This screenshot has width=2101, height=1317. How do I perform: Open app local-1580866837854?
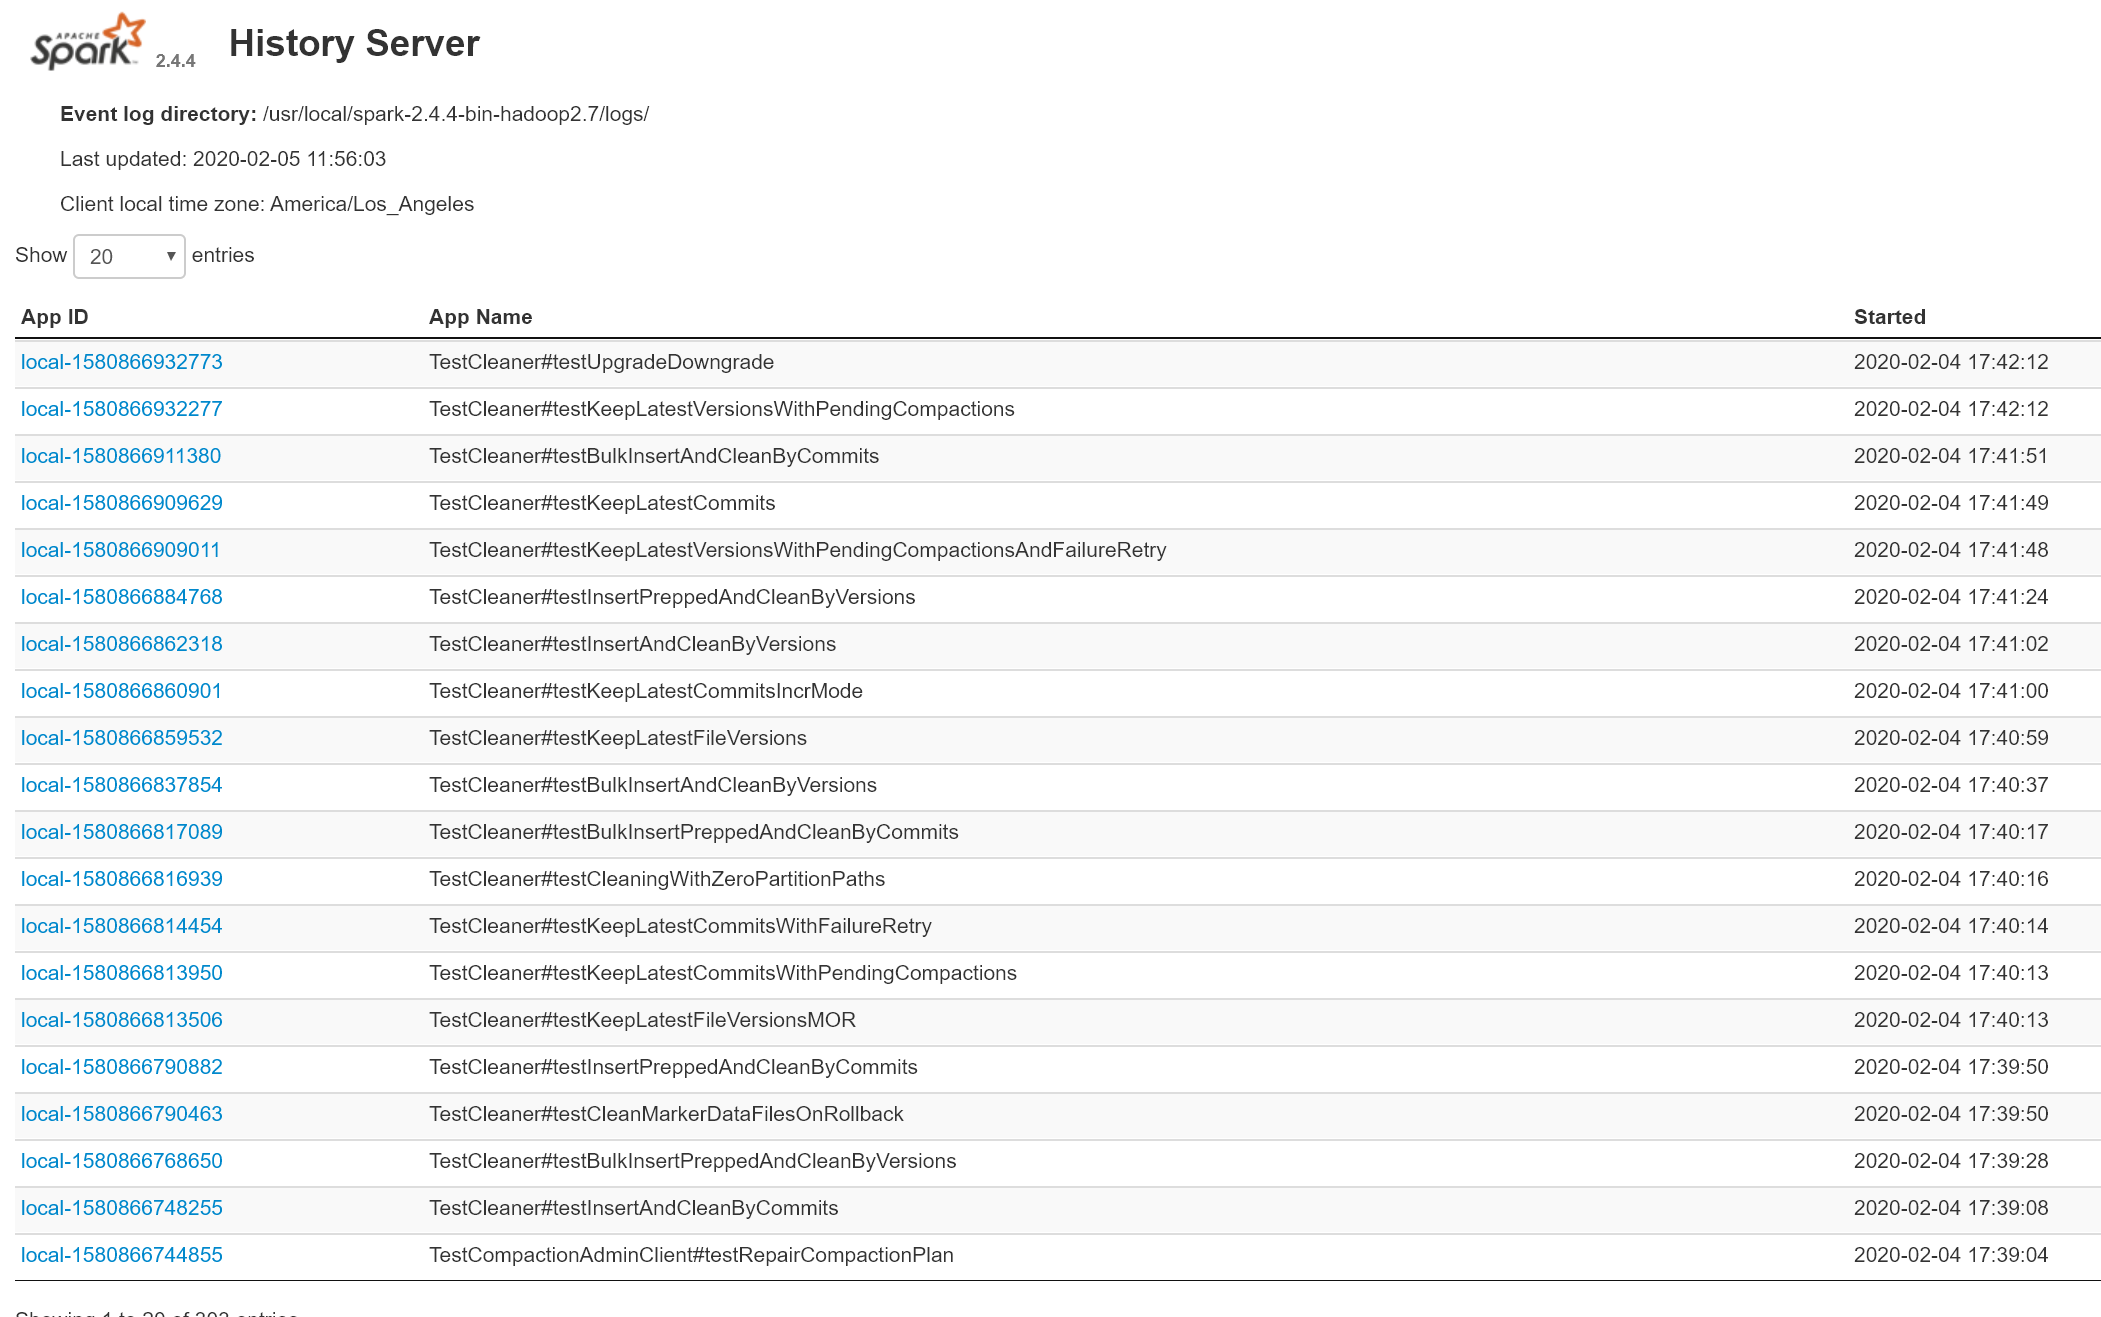122,785
